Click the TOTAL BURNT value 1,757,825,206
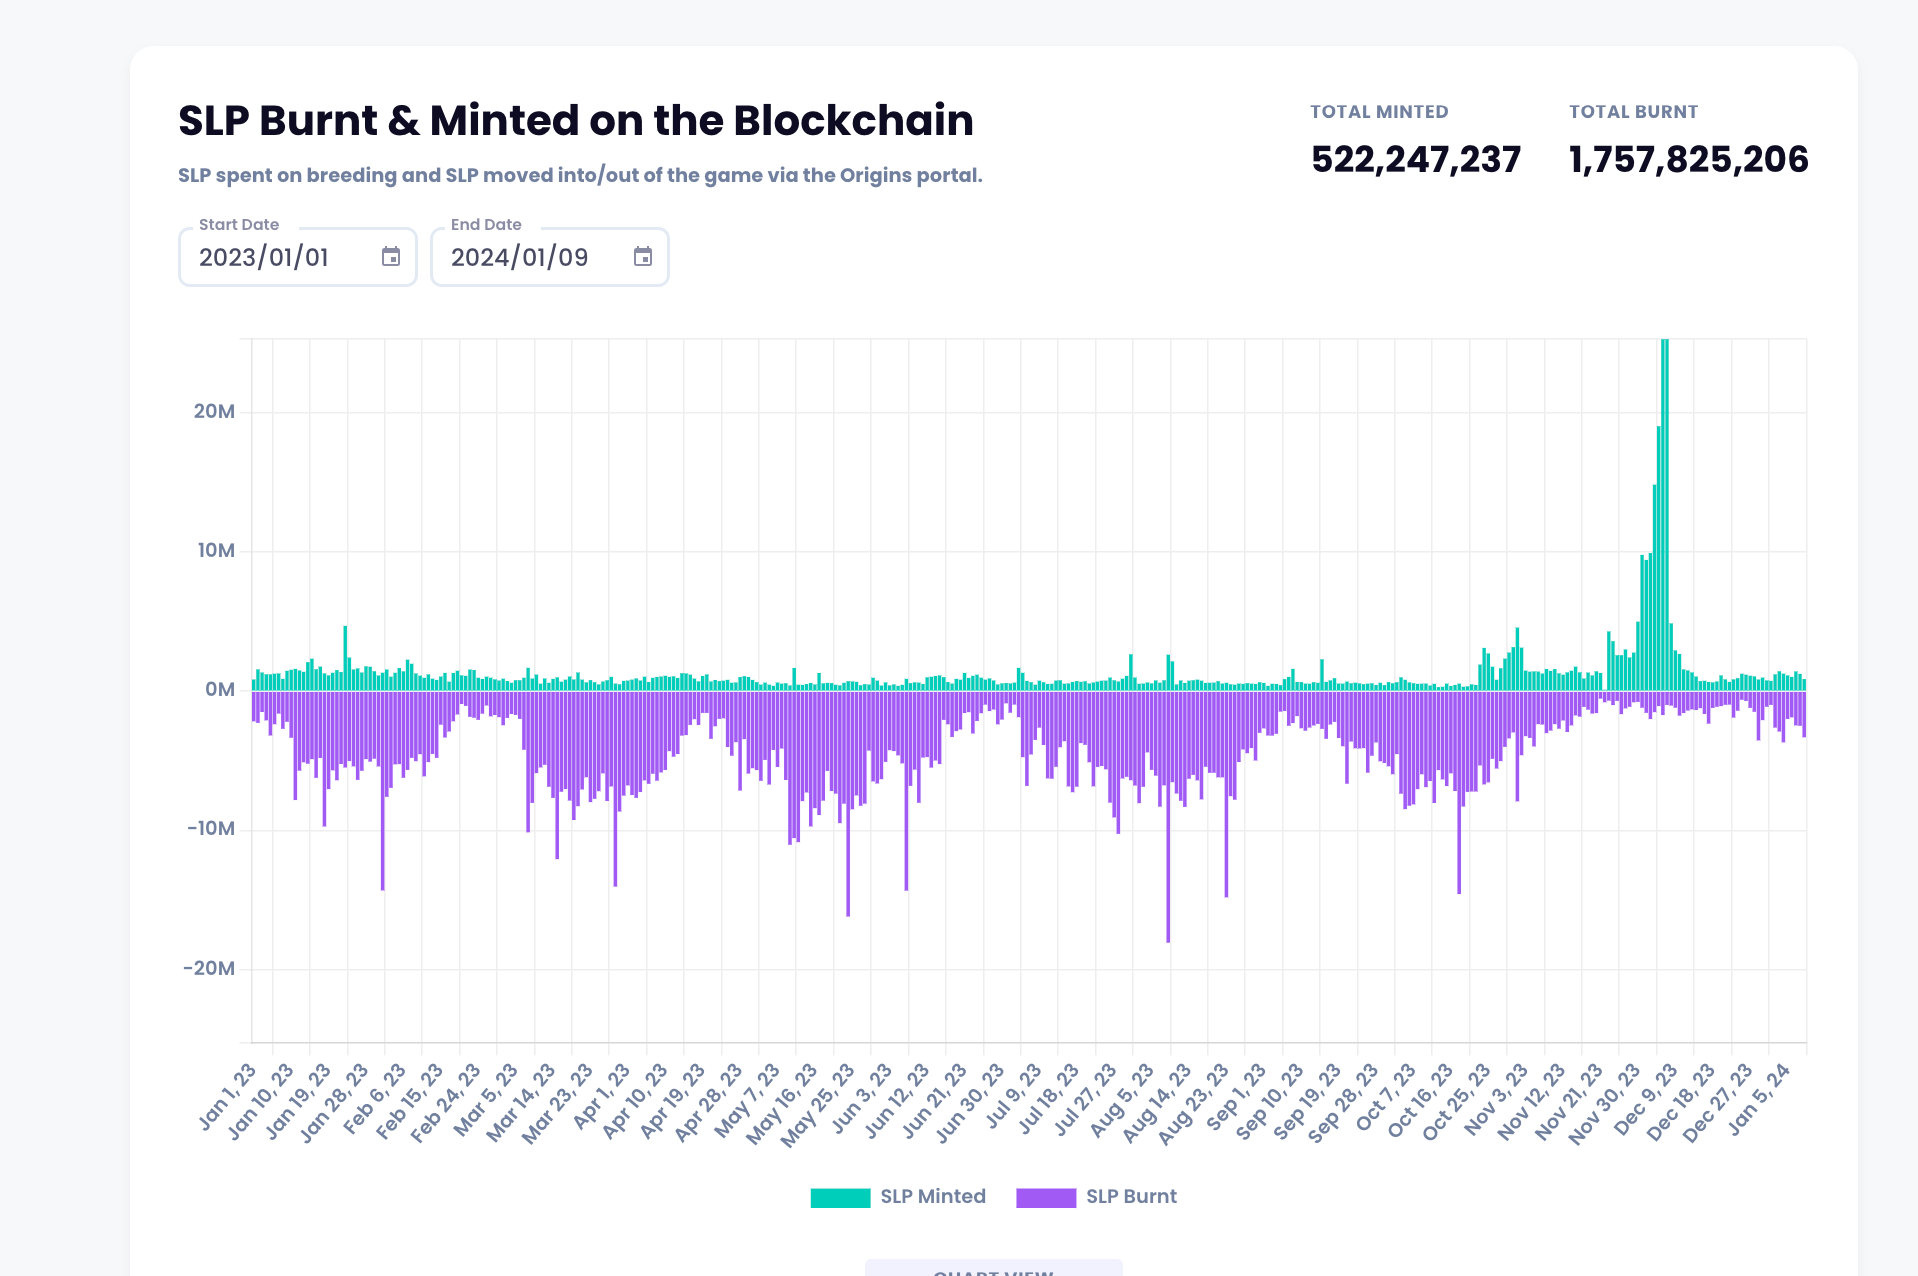The image size is (1918, 1276). pyautogui.click(x=1688, y=159)
